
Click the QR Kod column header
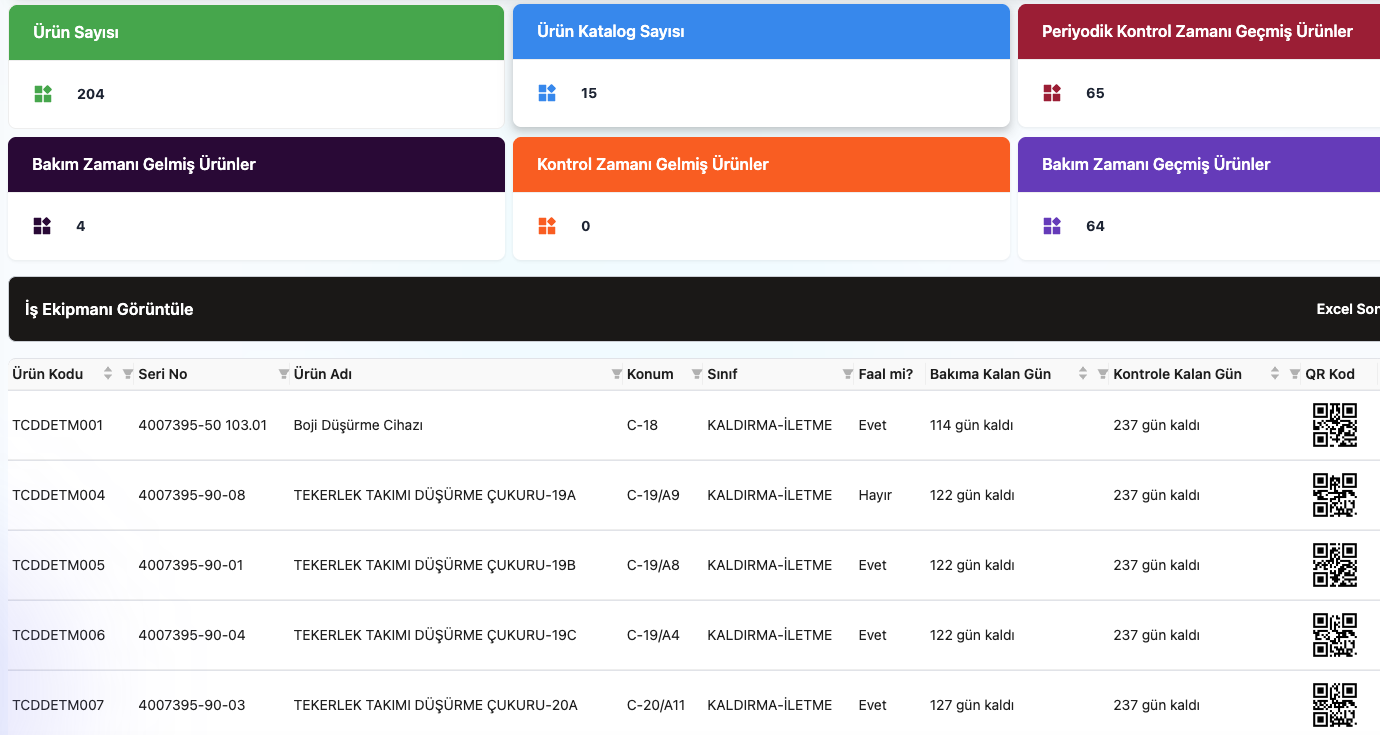click(x=1330, y=374)
